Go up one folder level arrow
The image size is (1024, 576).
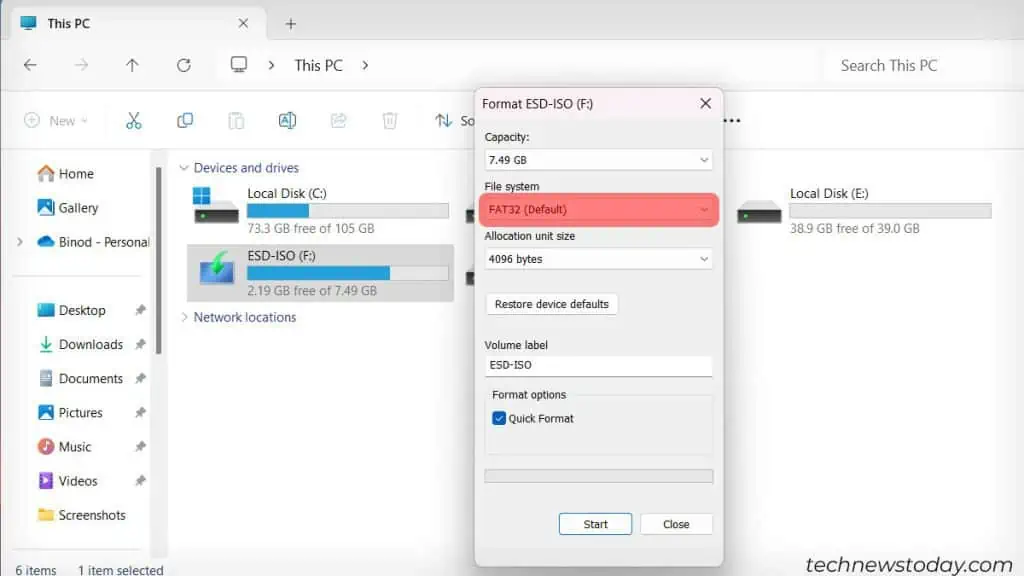coord(132,65)
